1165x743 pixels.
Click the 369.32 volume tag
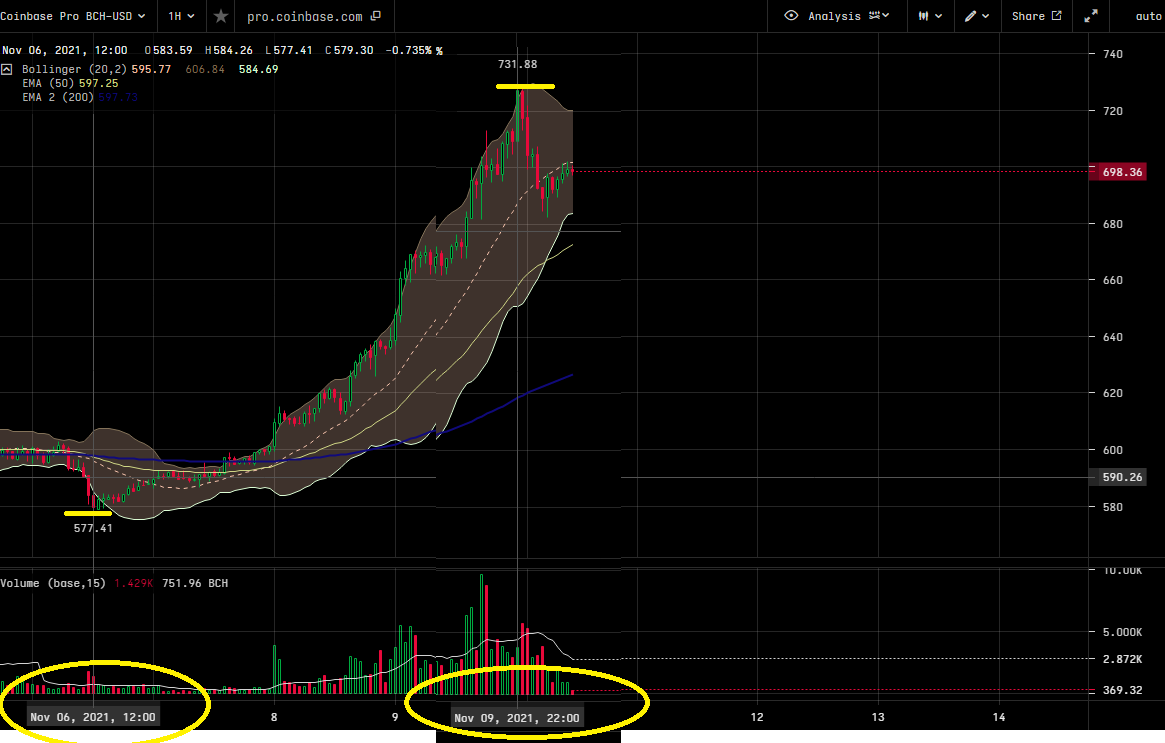(1122, 690)
